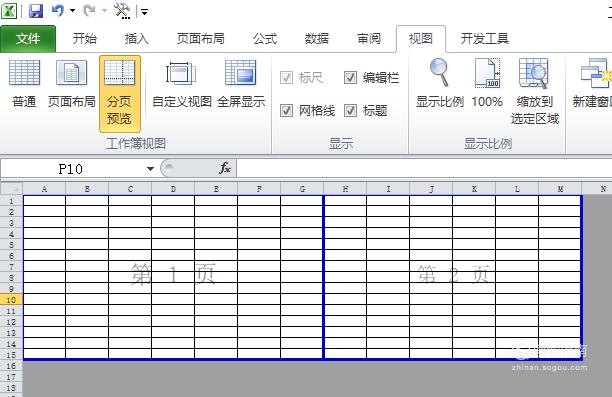The width and height of the screenshot is (612, 397).
Task: Open the 页面布局 ribbon tab
Action: pyautogui.click(x=200, y=39)
